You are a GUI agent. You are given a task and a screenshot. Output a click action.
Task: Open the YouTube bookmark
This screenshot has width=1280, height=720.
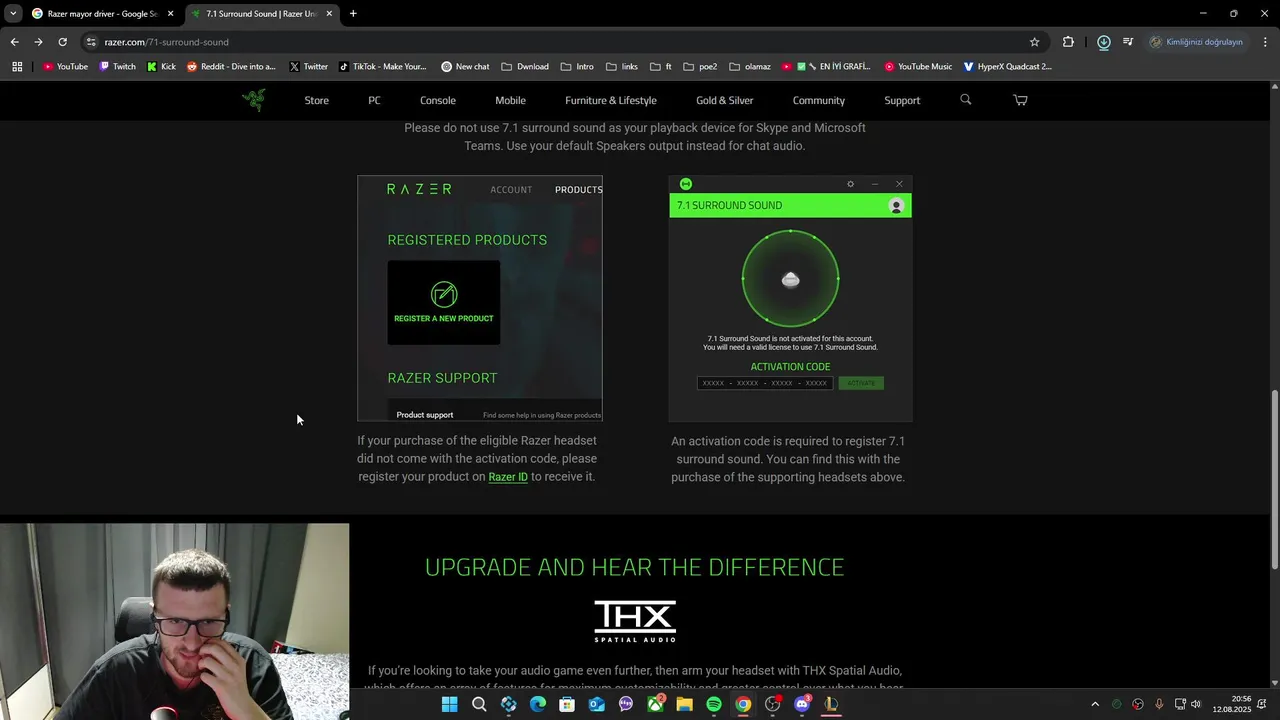[x=65, y=67]
